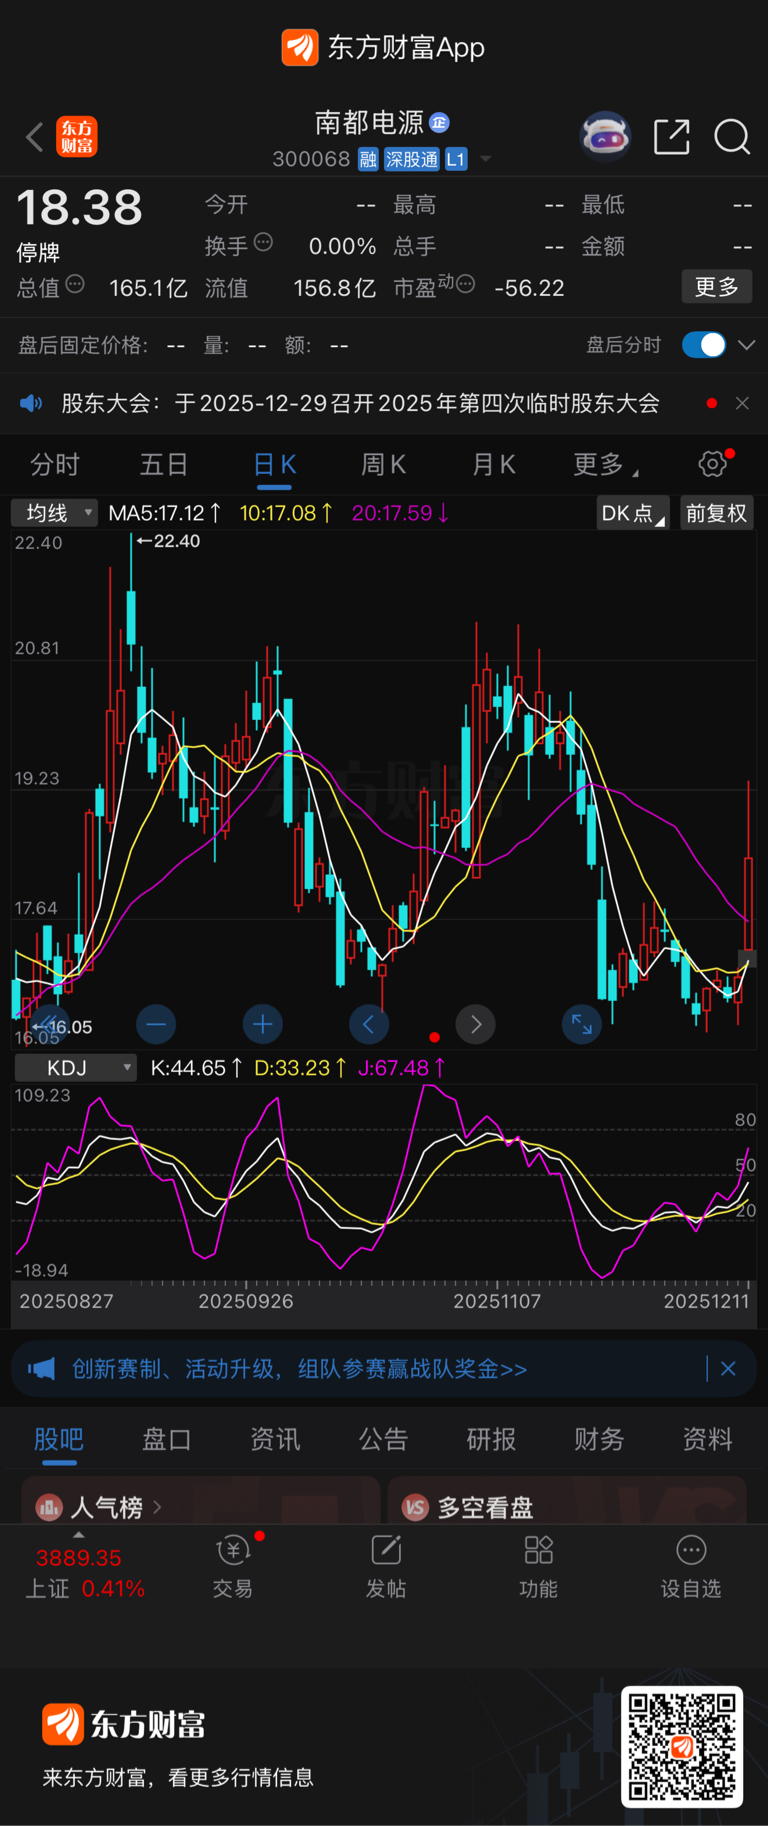Go back using the left arrow

tap(35, 137)
